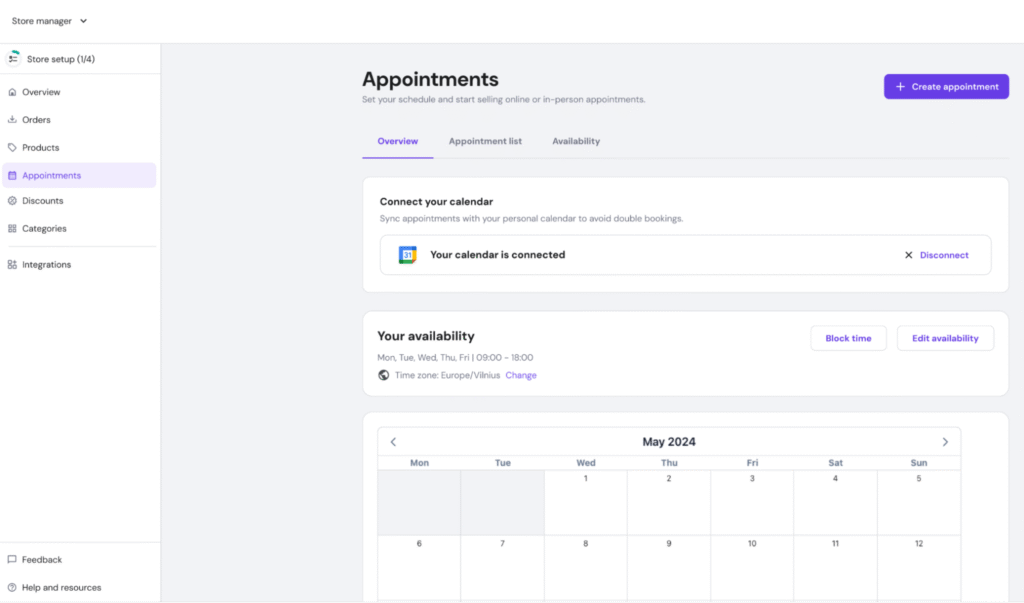Click the Overview home icon in sidebar

tap(12, 92)
